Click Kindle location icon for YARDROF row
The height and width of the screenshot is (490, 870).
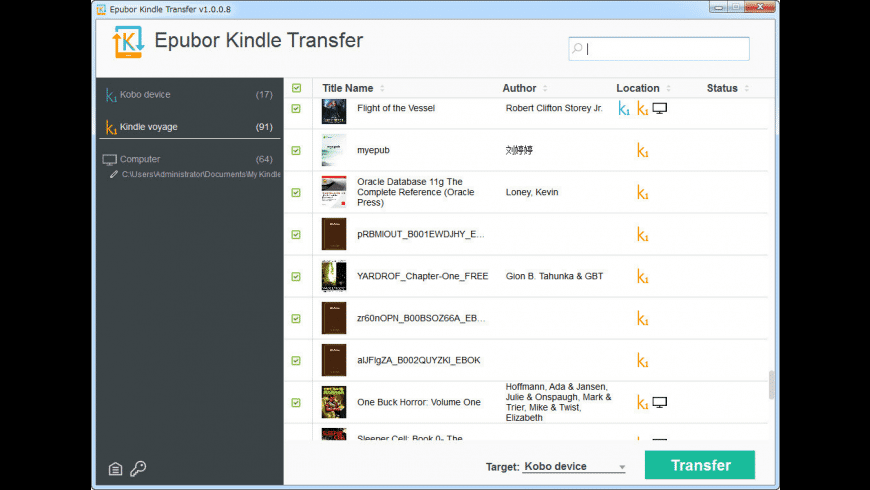(643, 276)
